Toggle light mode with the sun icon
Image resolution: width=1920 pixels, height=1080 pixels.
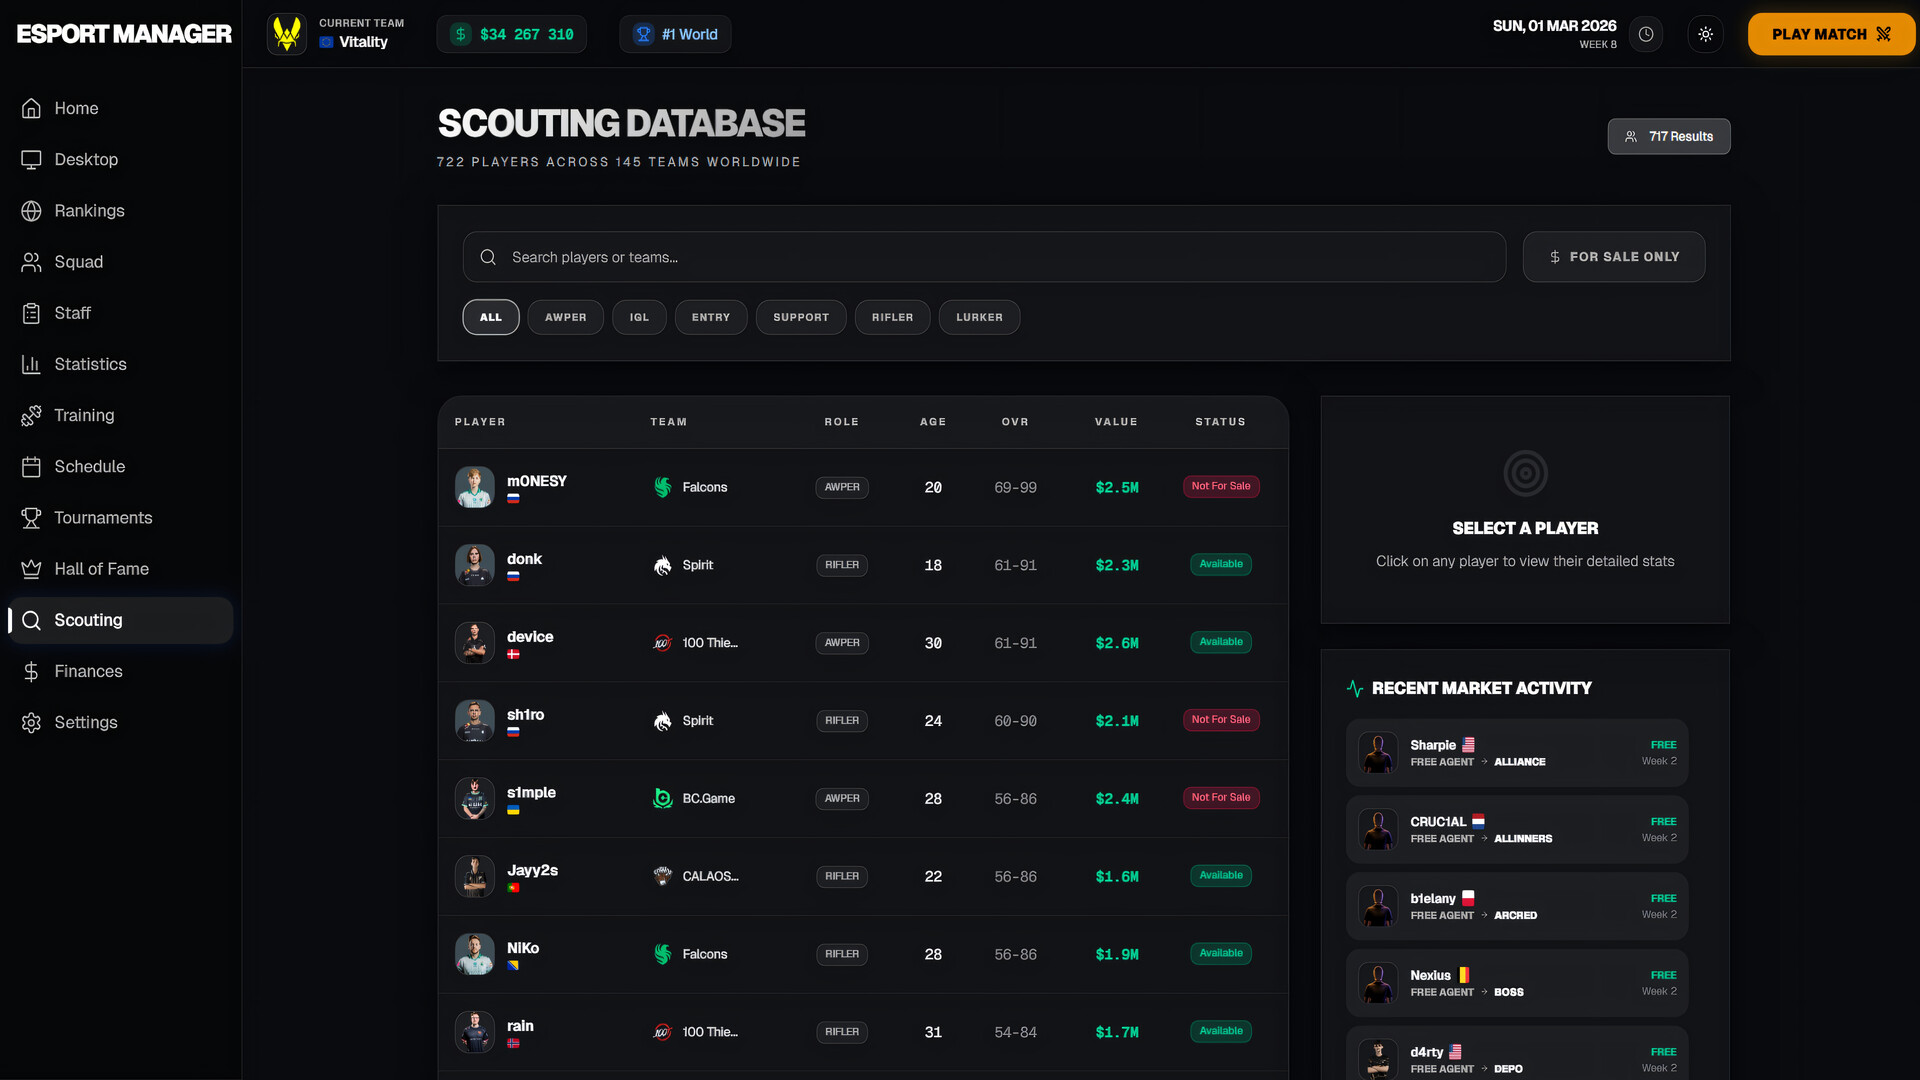tap(1705, 33)
